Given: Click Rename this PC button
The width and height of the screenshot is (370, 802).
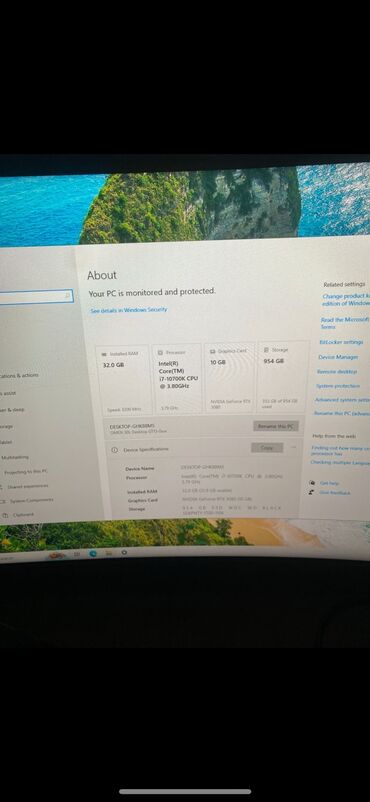Looking at the screenshot, I should tap(275, 426).
